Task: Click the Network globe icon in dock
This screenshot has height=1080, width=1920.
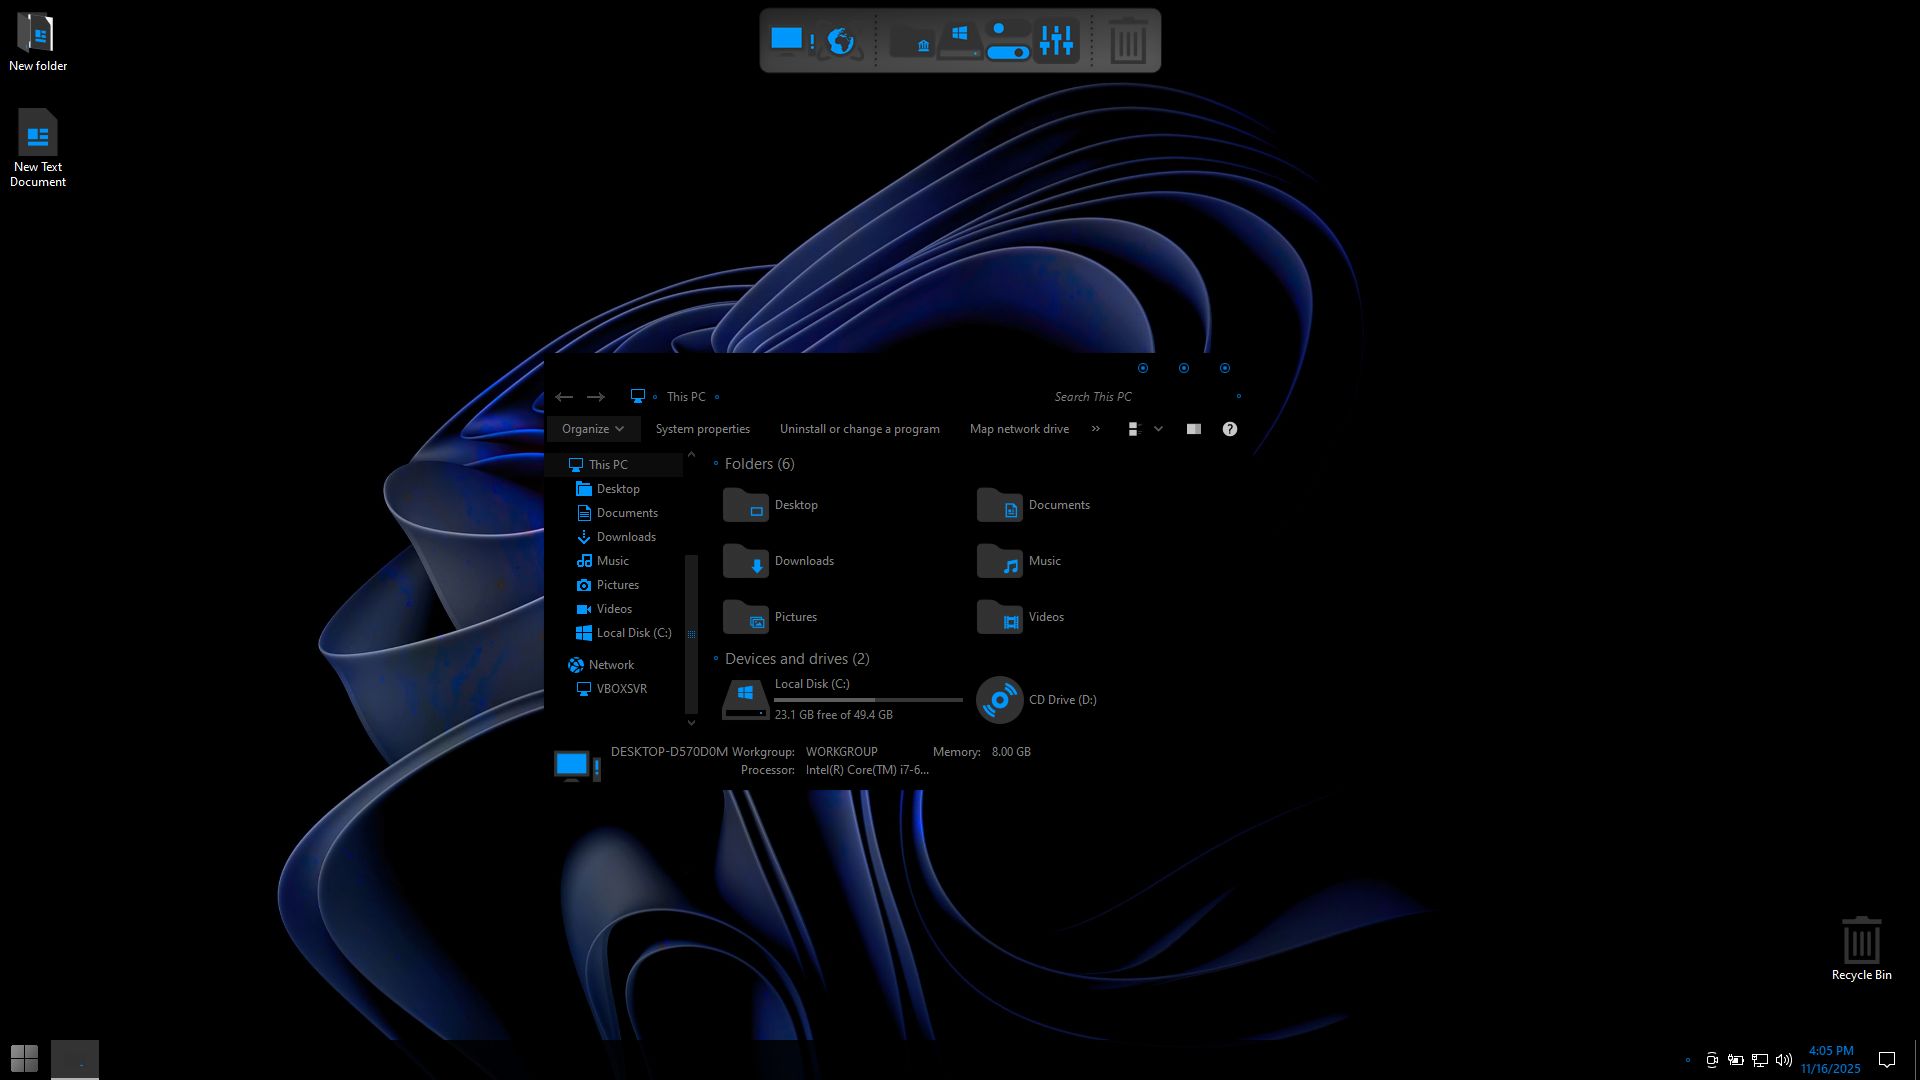Action: tap(841, 41)
